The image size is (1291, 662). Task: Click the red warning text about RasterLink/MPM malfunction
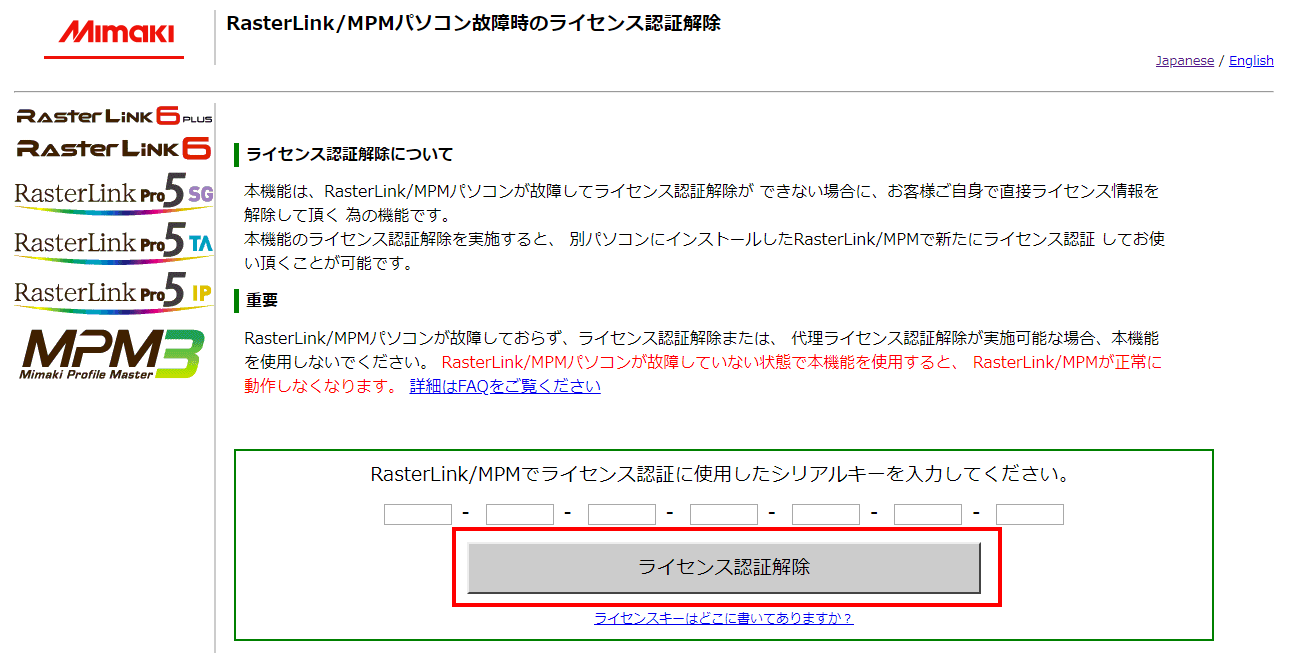703,374
